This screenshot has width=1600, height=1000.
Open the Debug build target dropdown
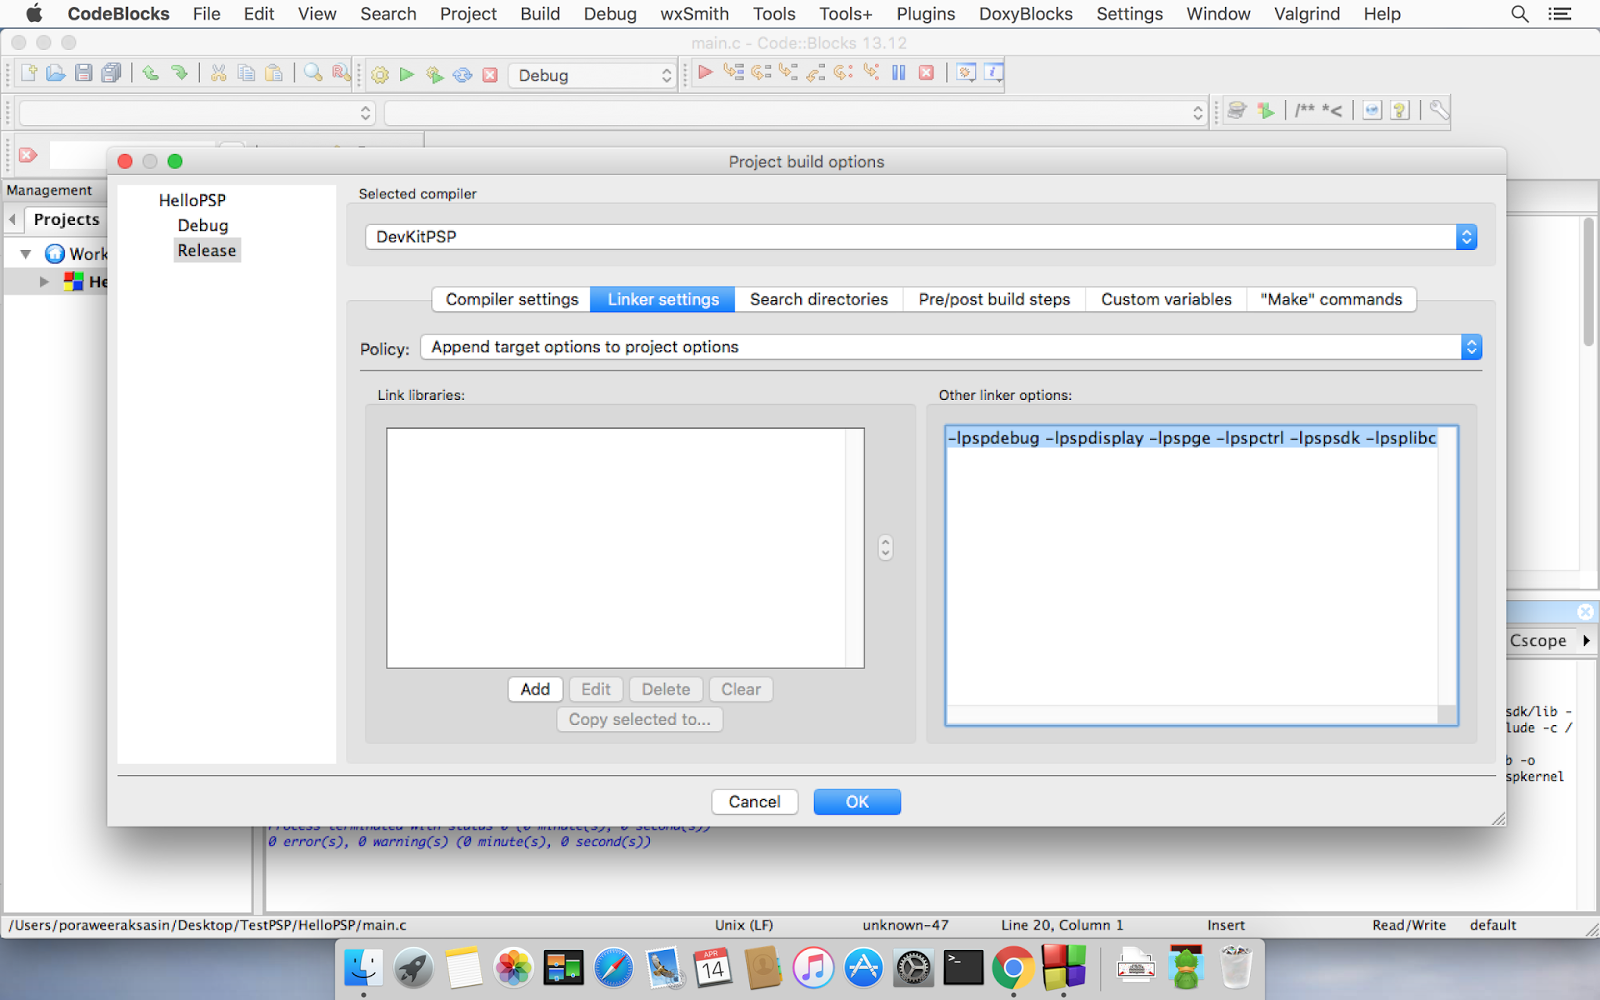pos(593,75)
